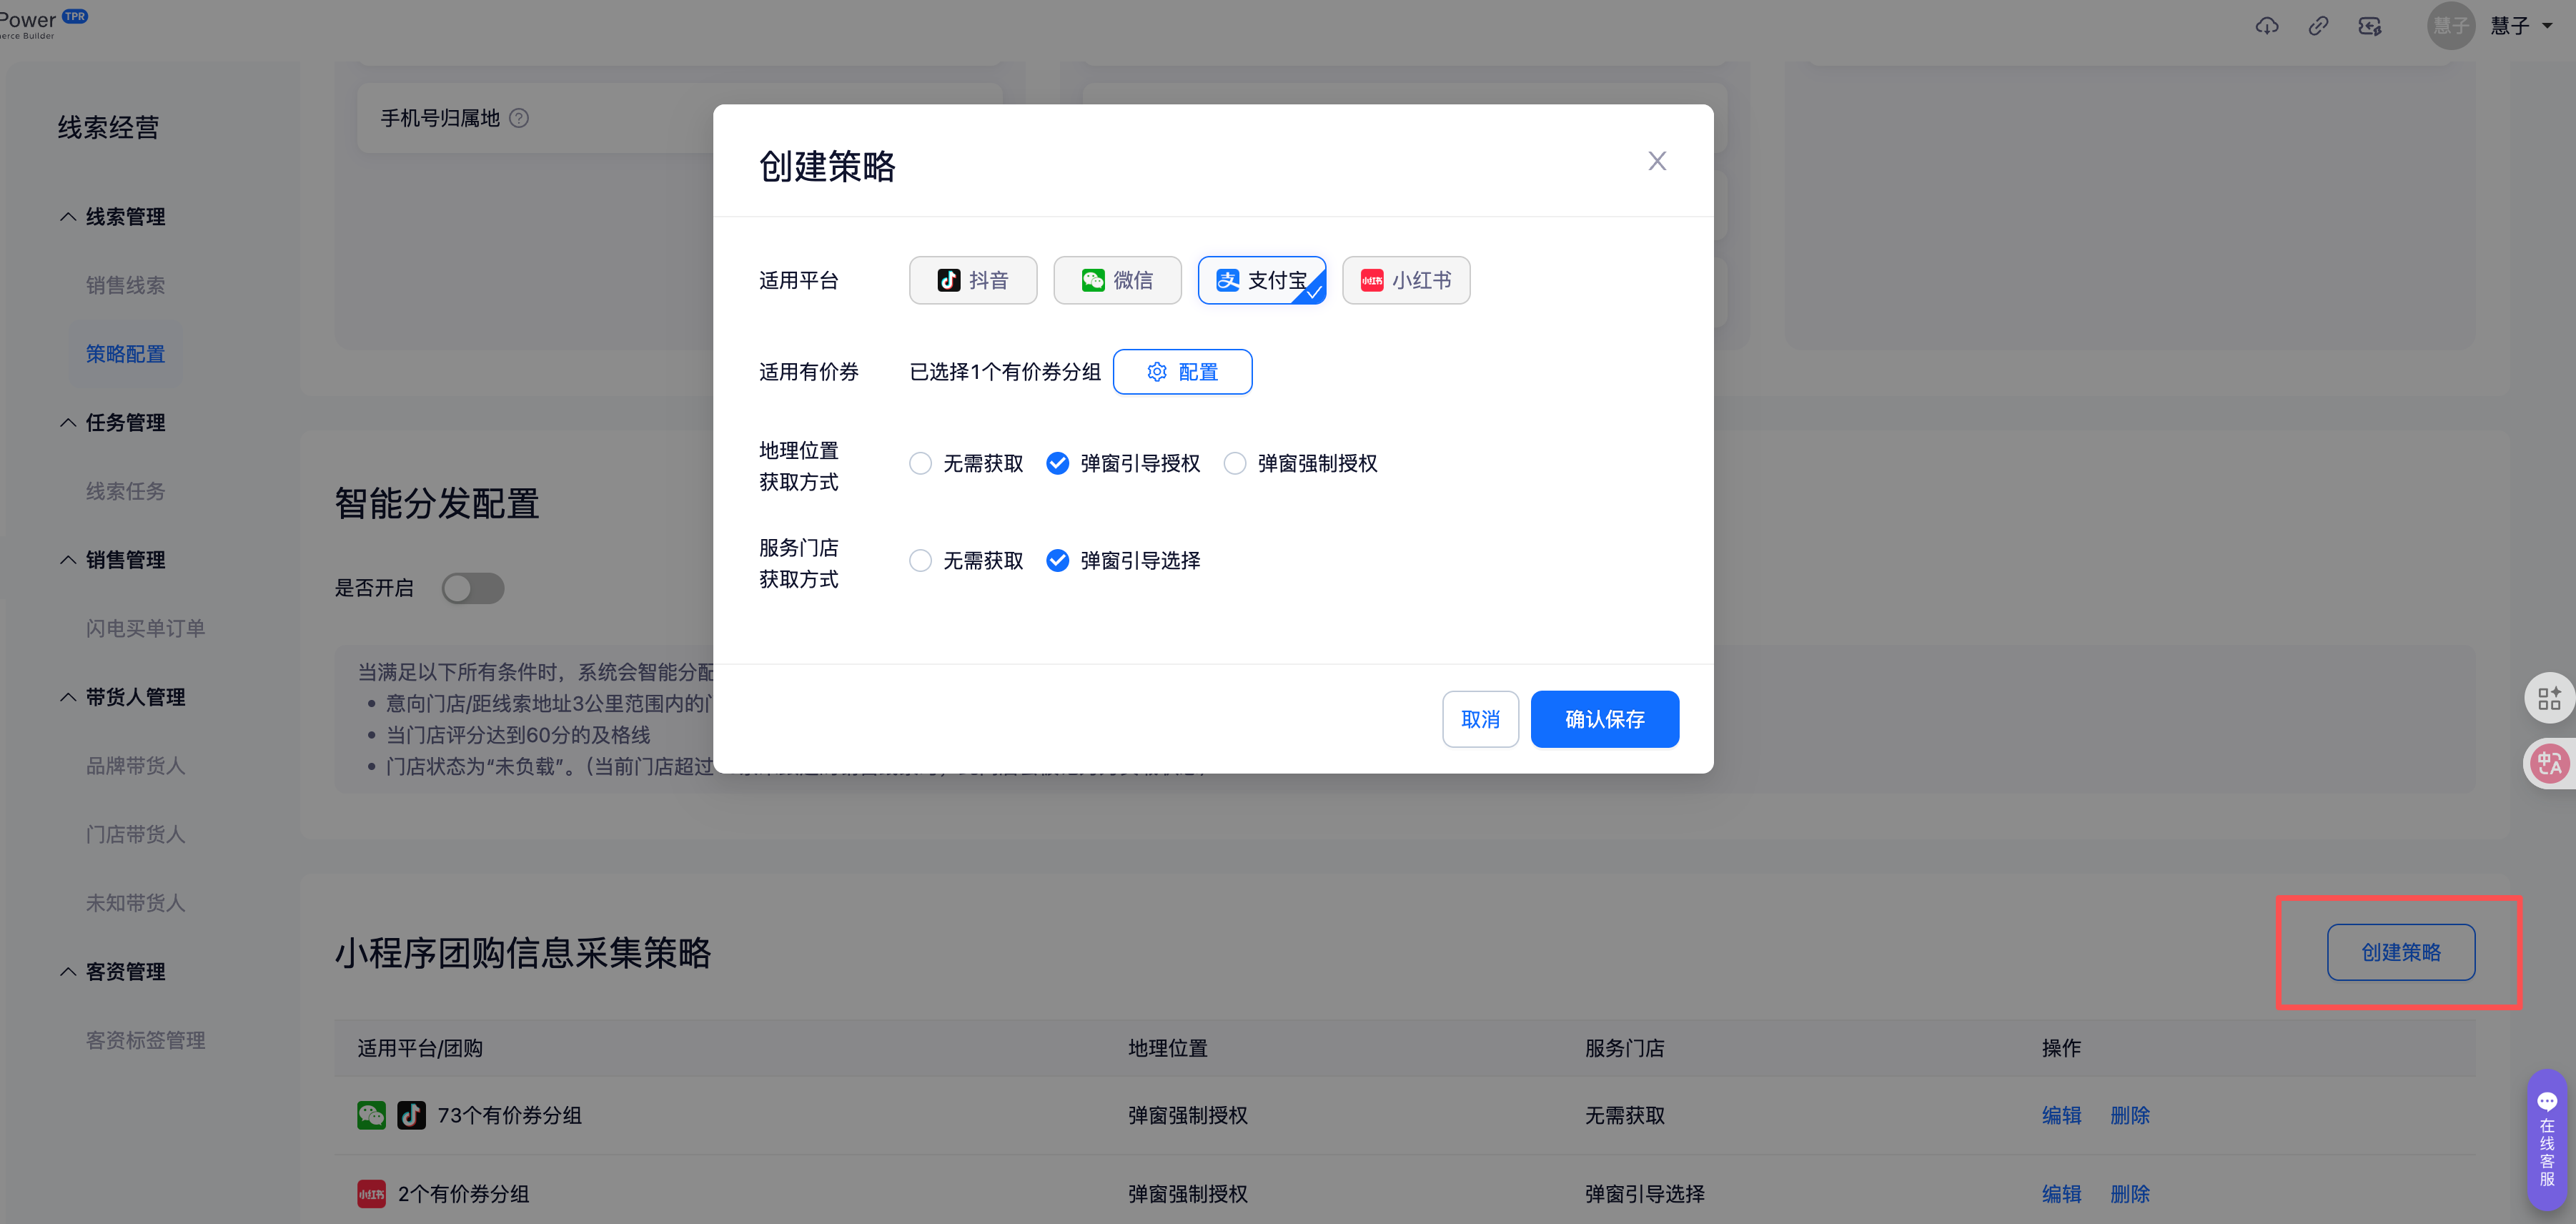Image resolution: width=2576 pixels, height=1224 pixels.
Task: Click the link icon in top bar
Action: 2317,26
